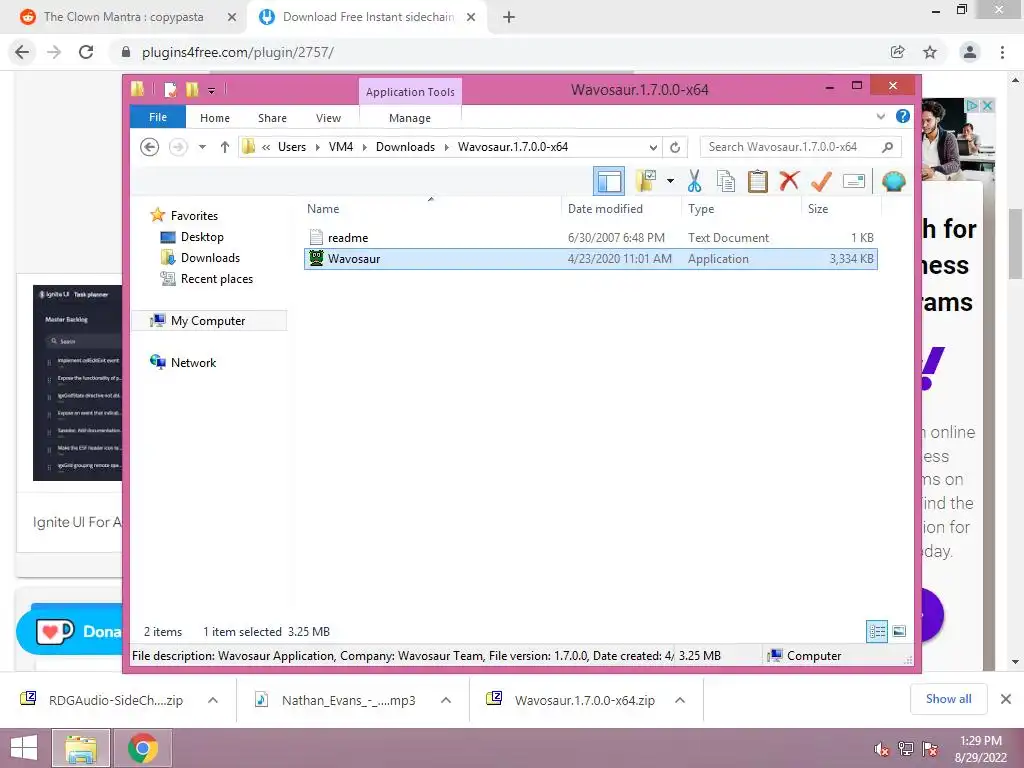Click VM4 in the address breadcrumb
The height and width of the screenshot is (768, 1024).
pyautogui.click(x=341, y=147)
